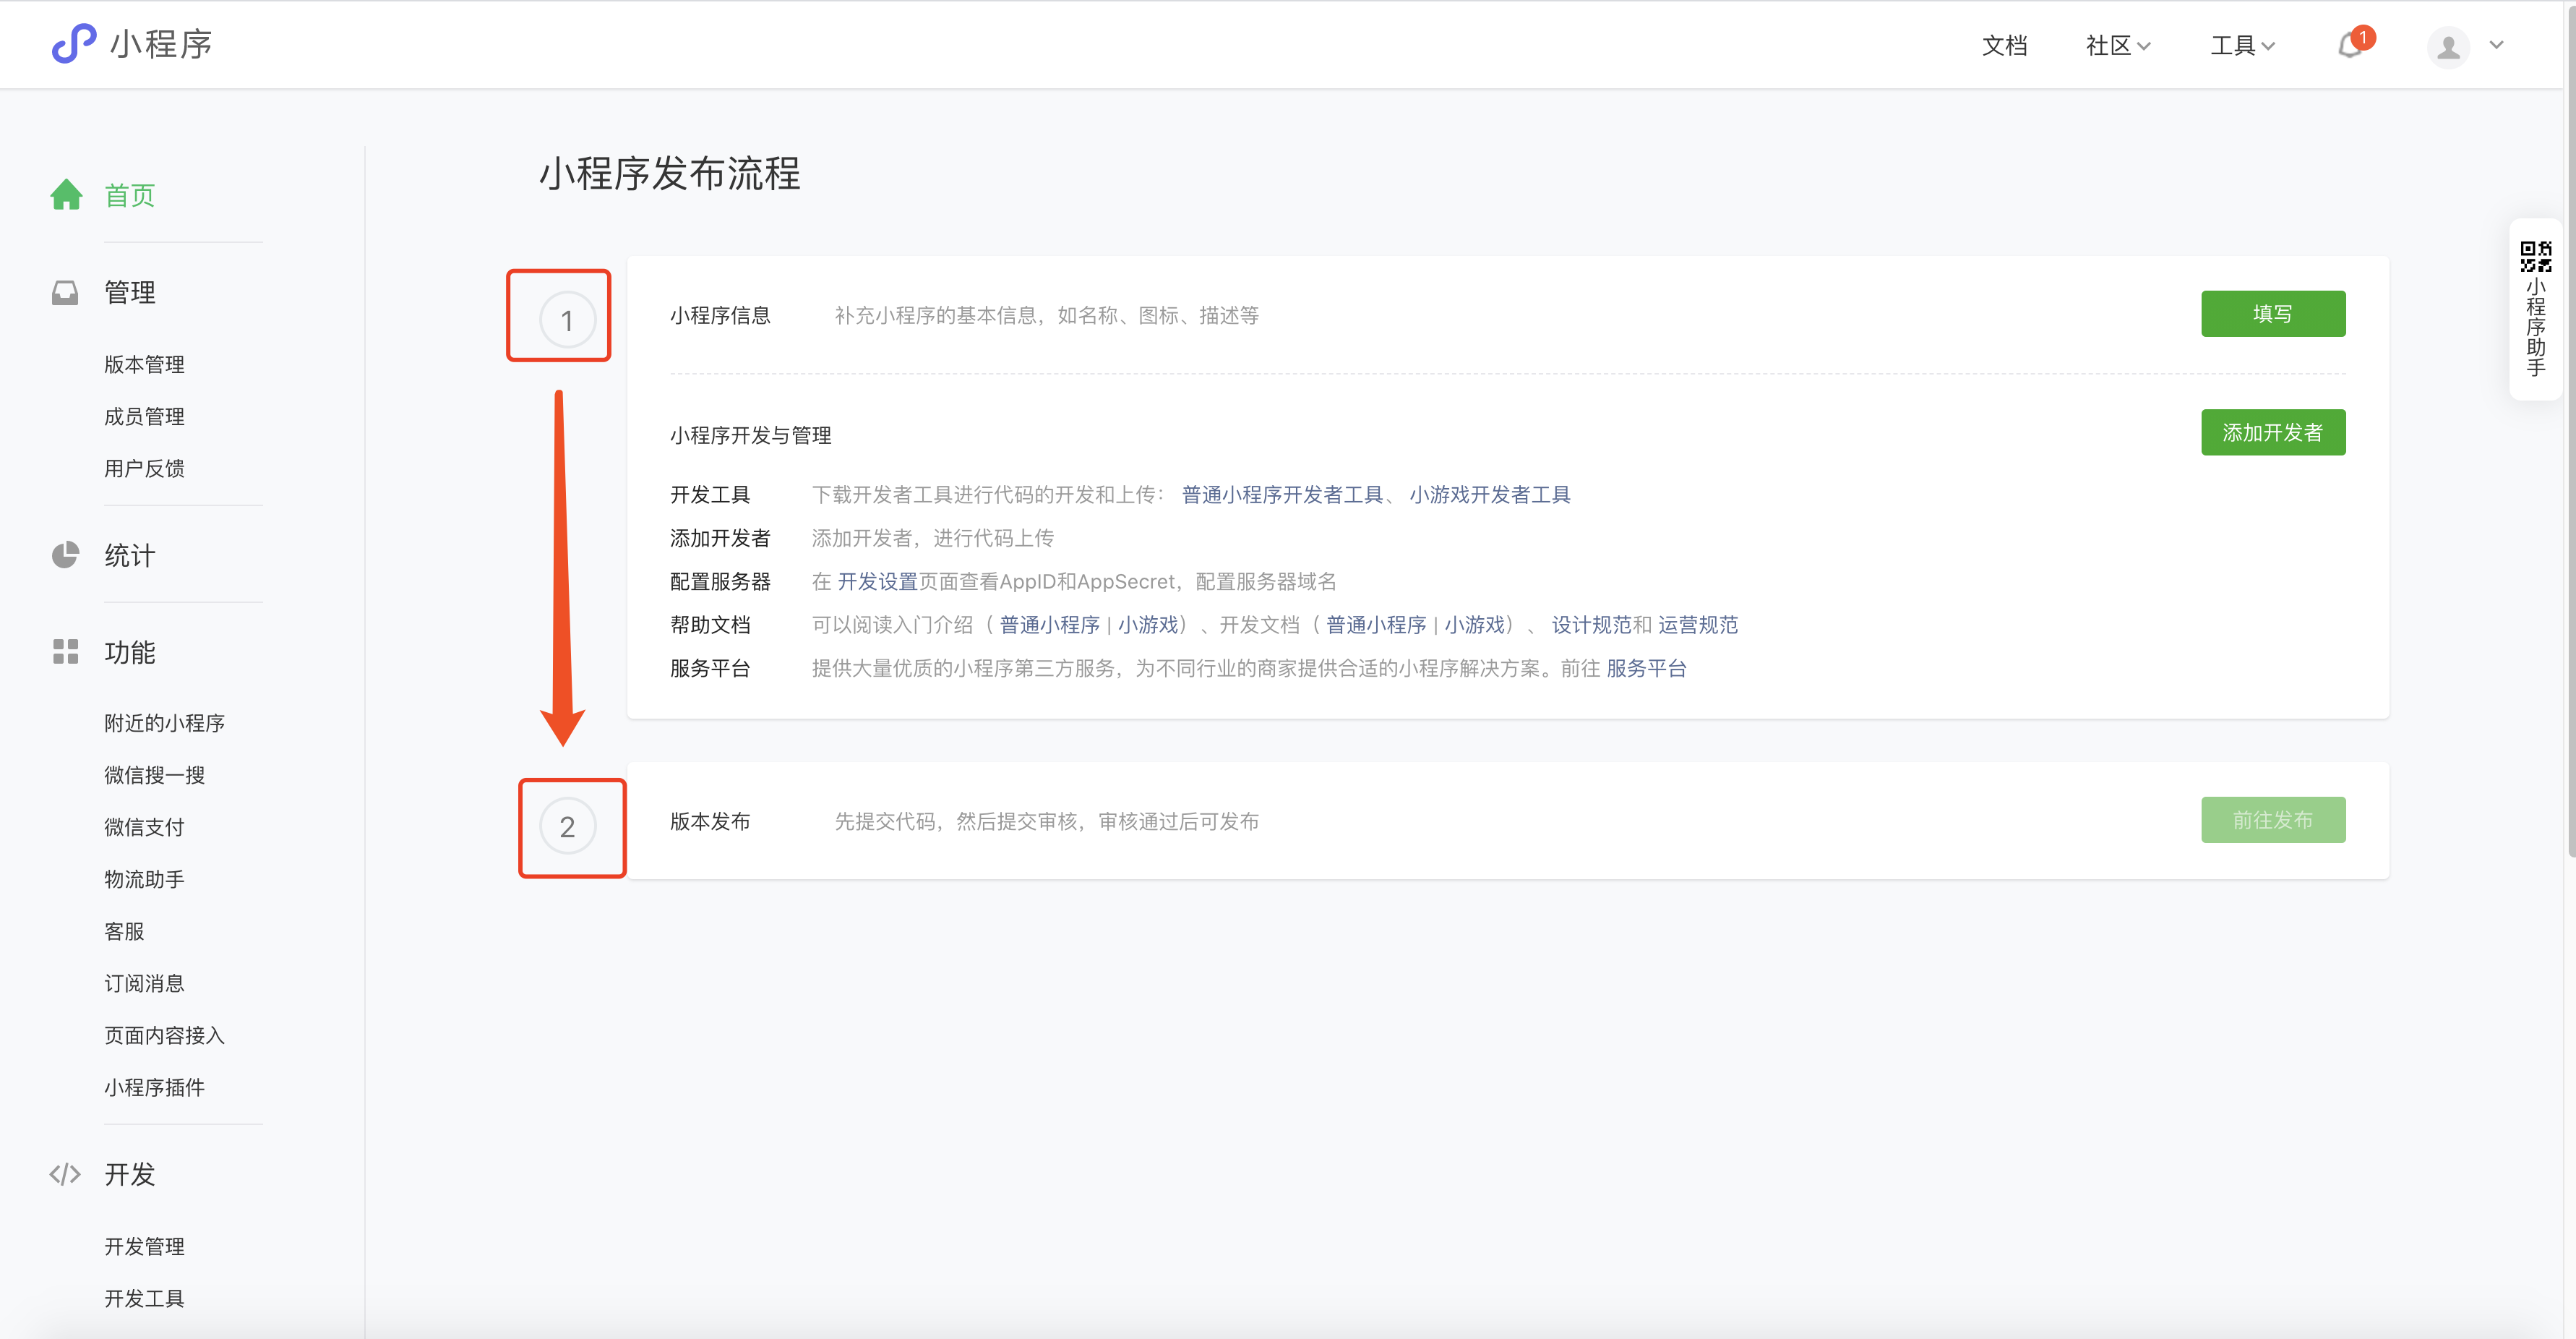Open 微信支付 in the sidebar
The image size is (2576, 1339).
pos(144,827)
